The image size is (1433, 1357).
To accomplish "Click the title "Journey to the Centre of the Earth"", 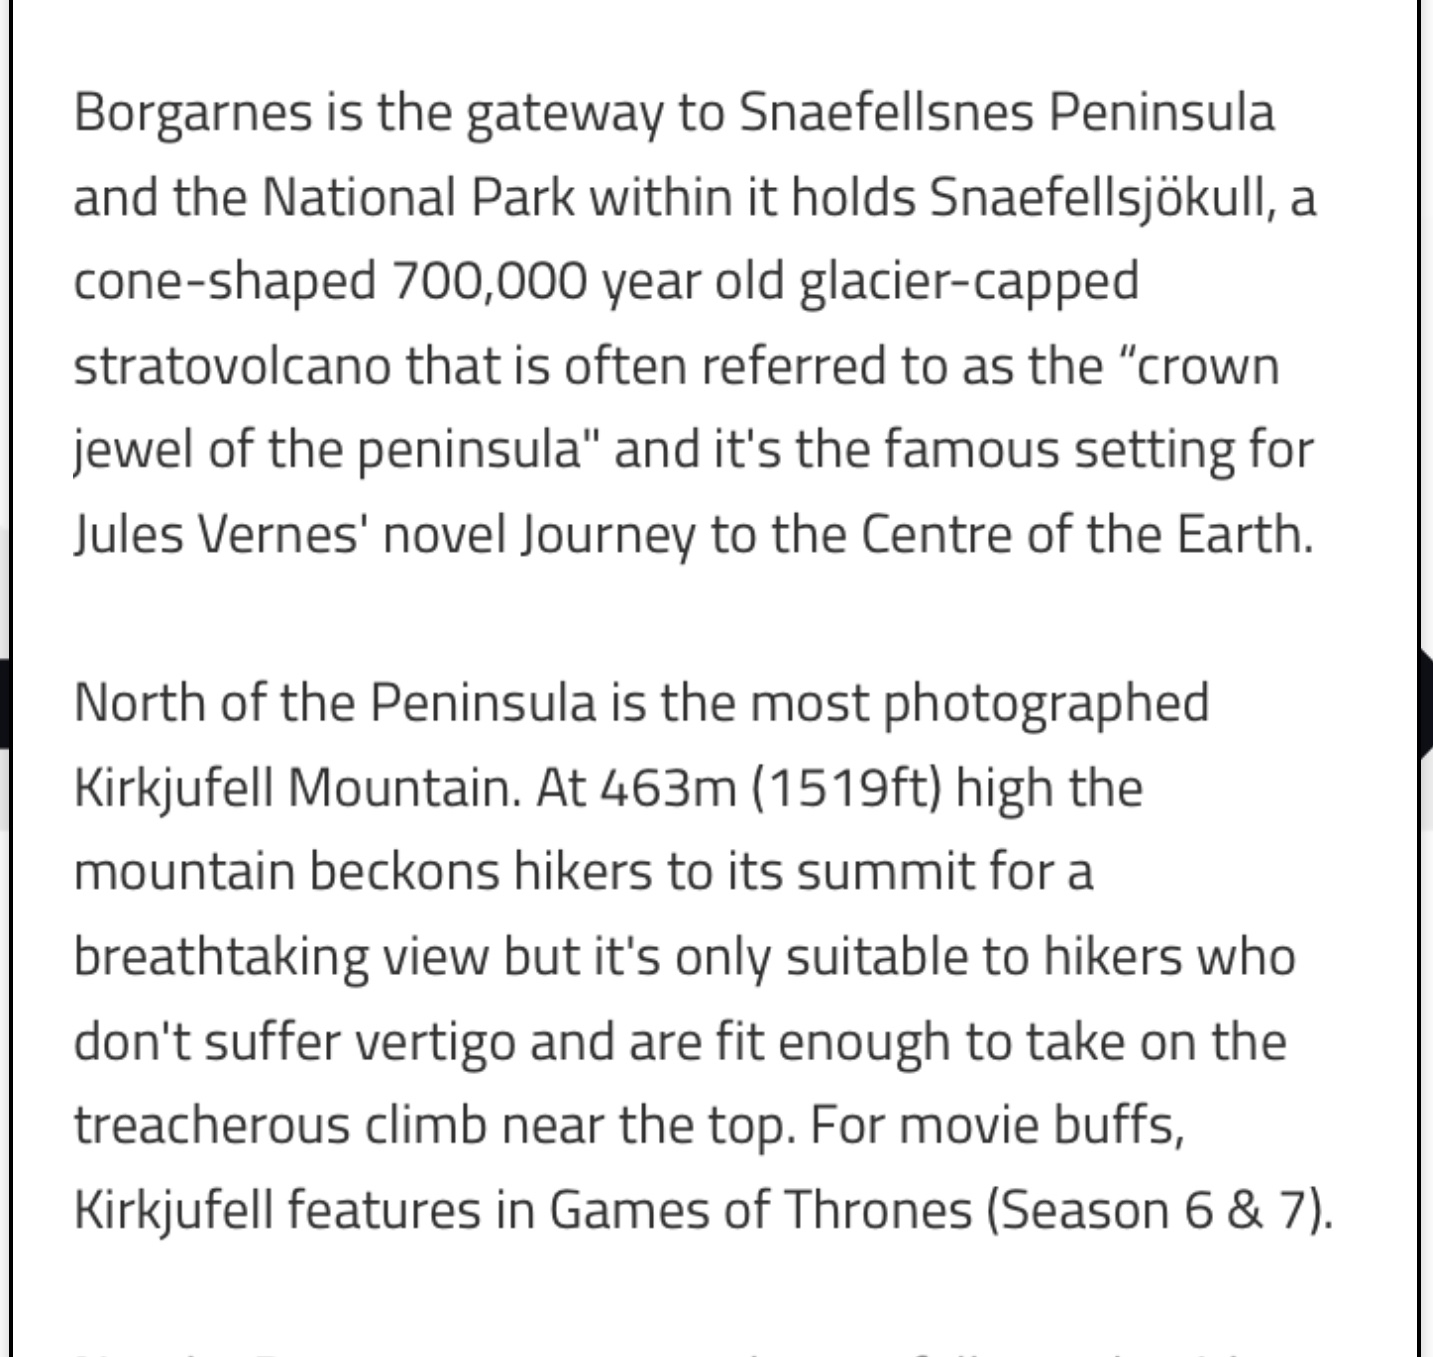I will (x=914, y=534).
